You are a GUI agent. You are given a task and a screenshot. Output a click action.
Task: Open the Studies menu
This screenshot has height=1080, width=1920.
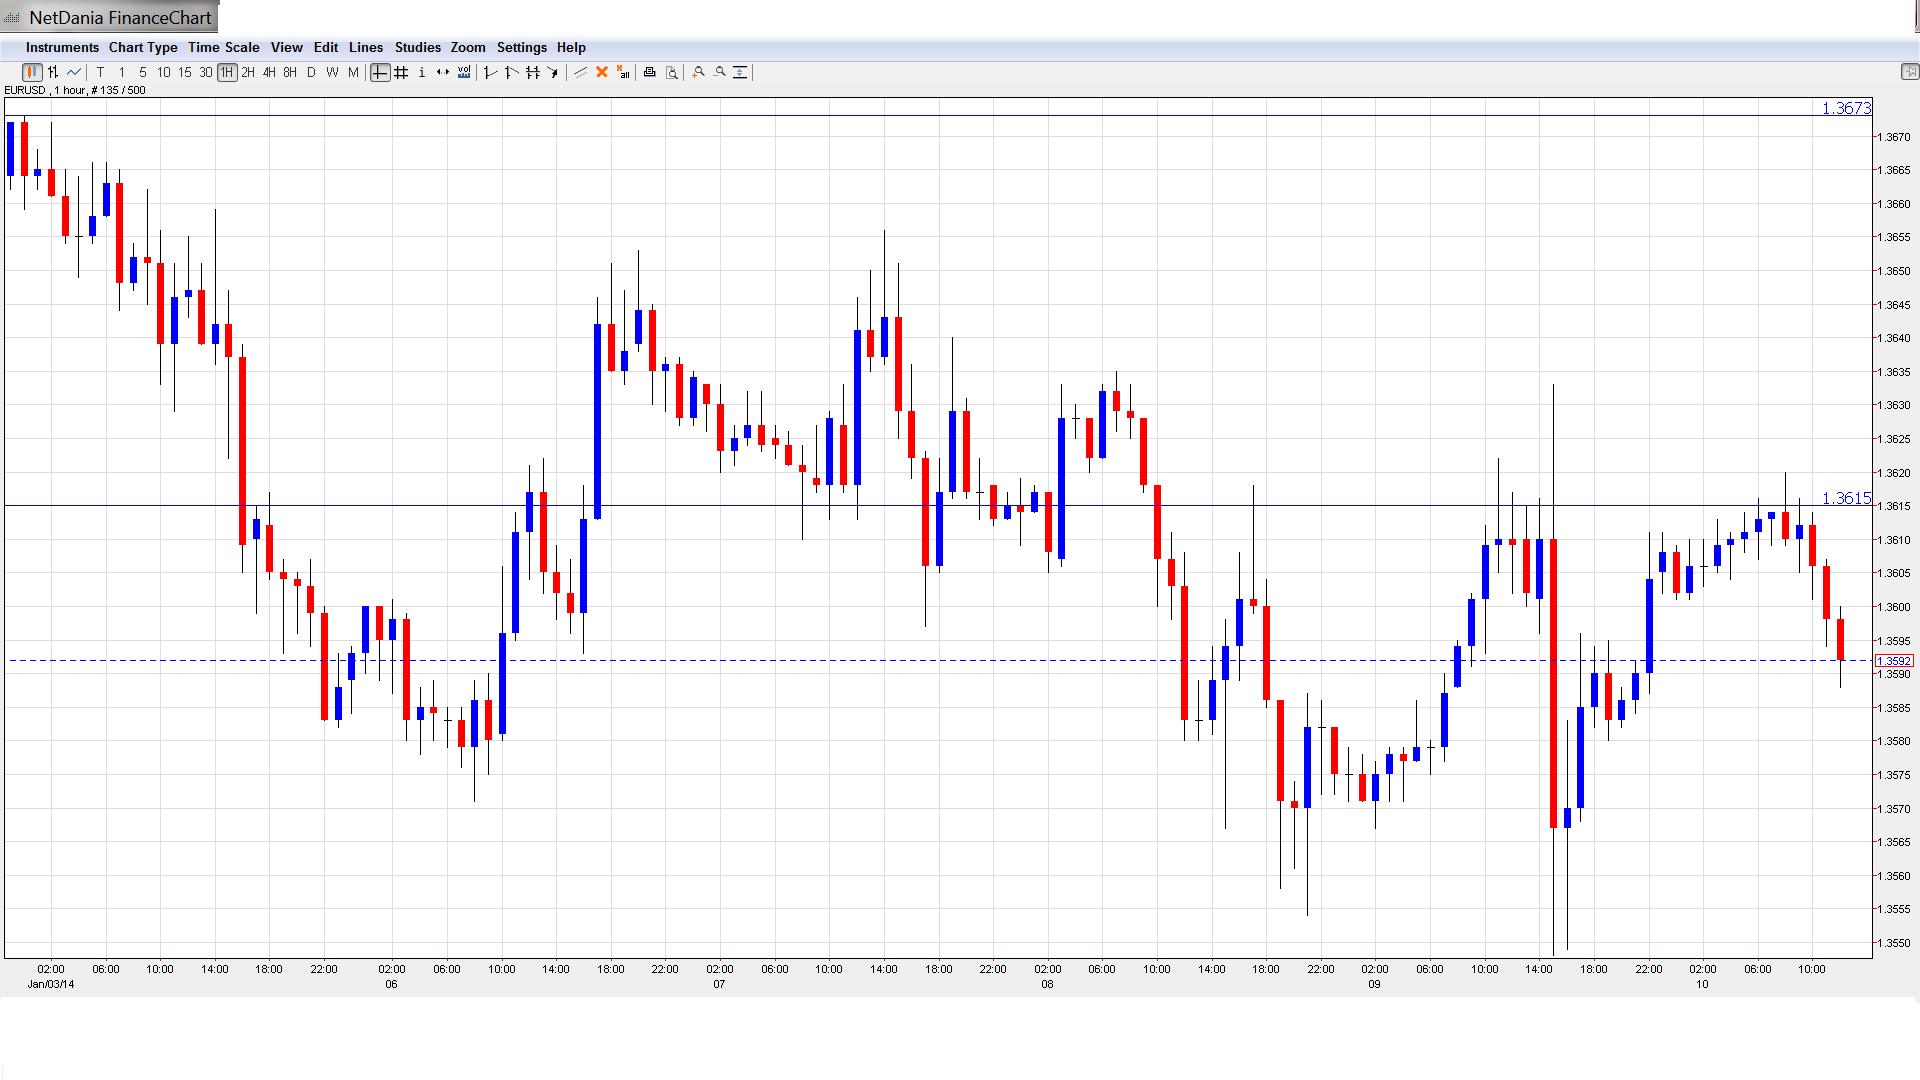pos(417,47)
